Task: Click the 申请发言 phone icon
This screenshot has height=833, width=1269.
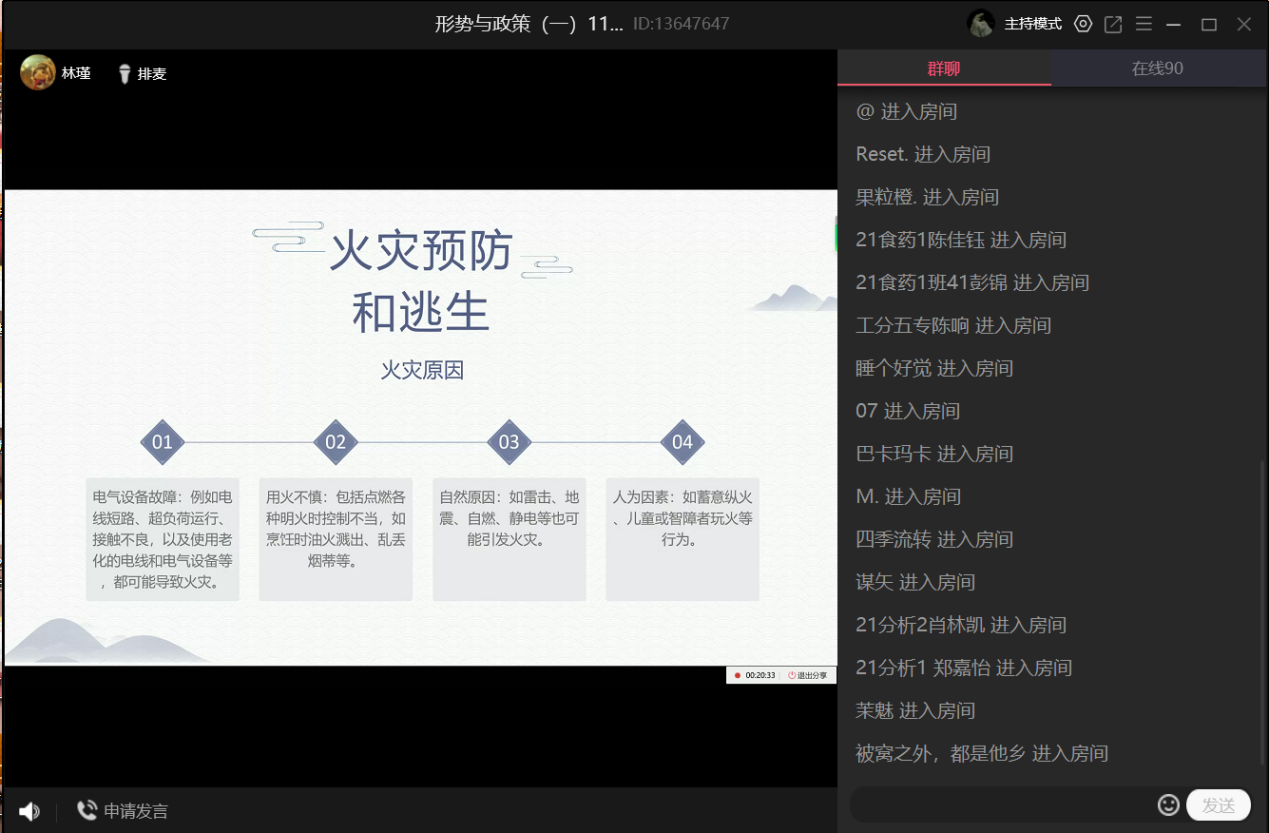Action: [87, 810]
